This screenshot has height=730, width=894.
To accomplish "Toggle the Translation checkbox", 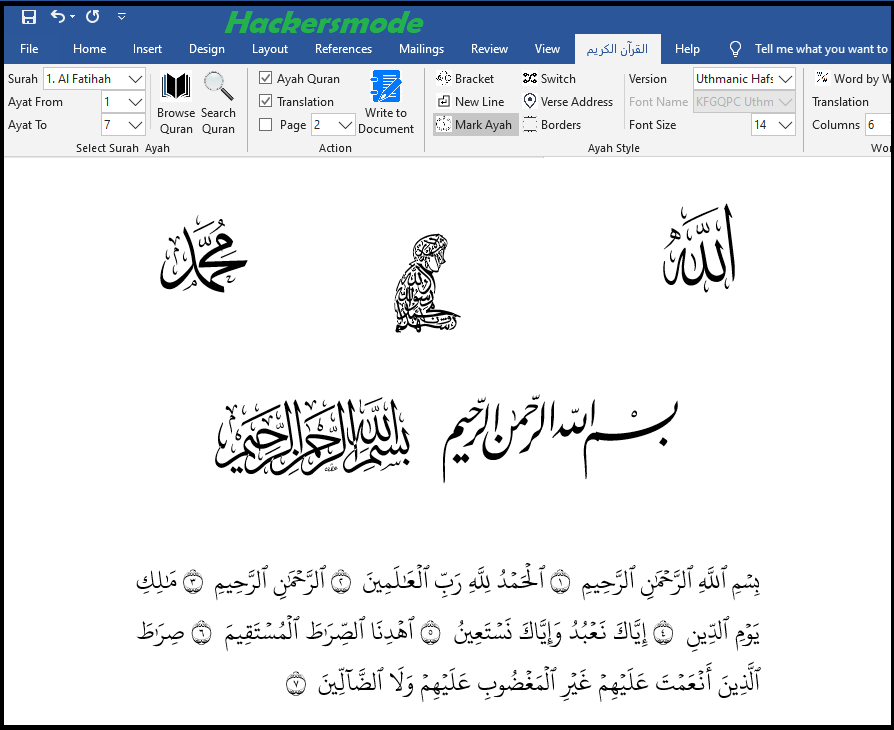I will [x=265, y=101].
